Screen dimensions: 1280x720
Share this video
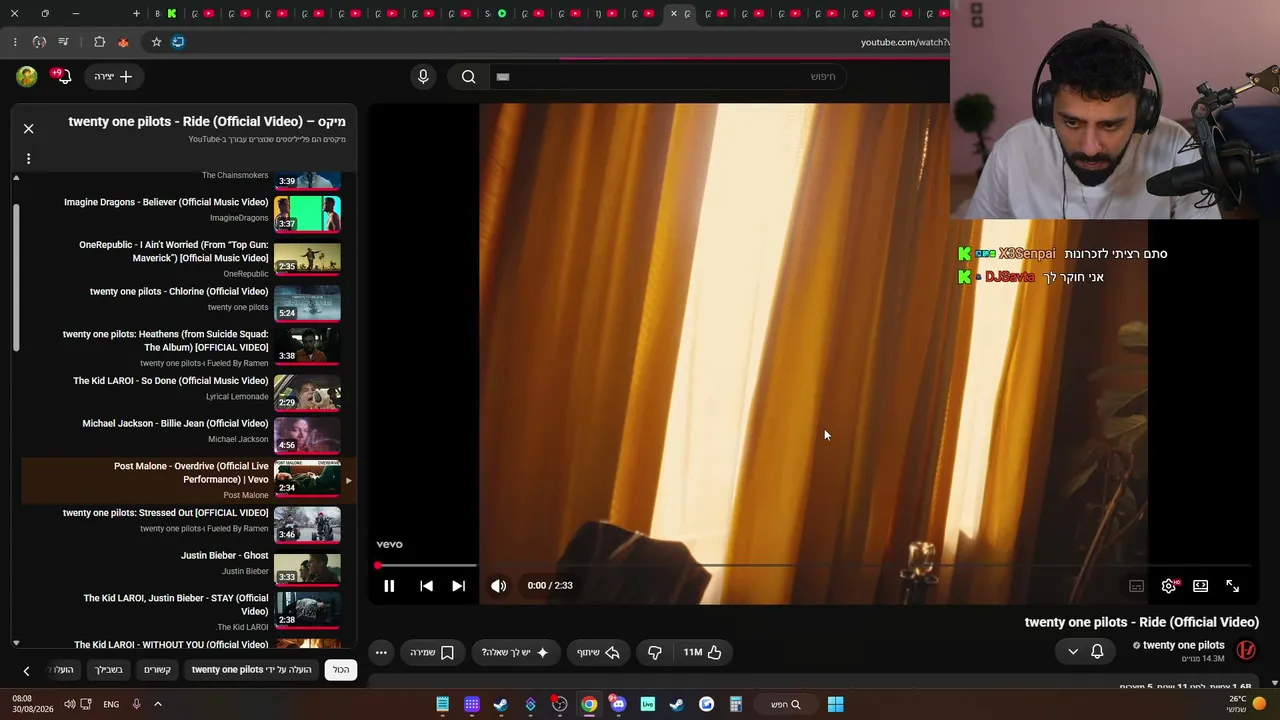pyautogui.click(x=598, y=652)
